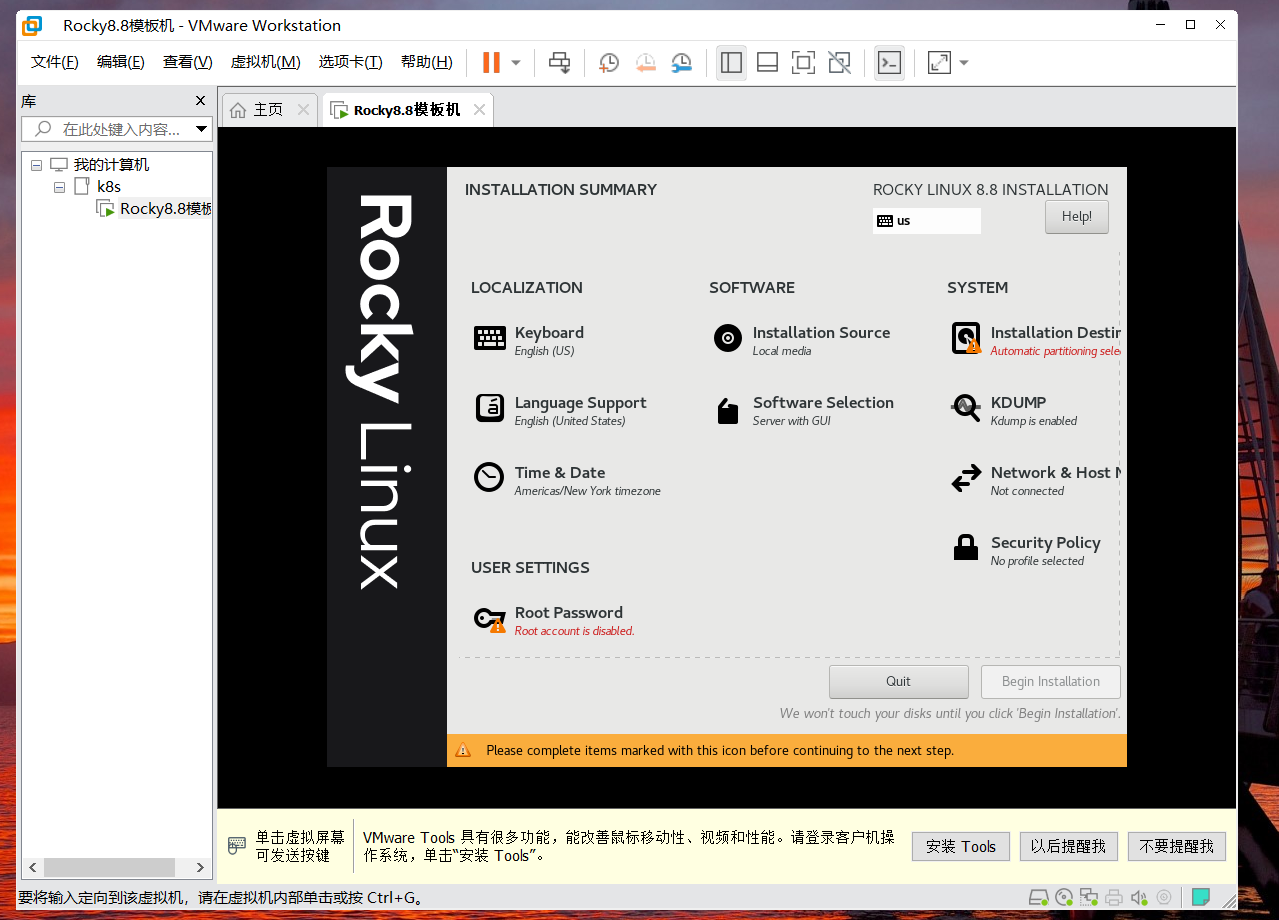Image resolution: width=1279 pixels, height=920 pixels.
Task: Click the library horizontal scrollbar thumb
Action: click(x=110, y=867)
